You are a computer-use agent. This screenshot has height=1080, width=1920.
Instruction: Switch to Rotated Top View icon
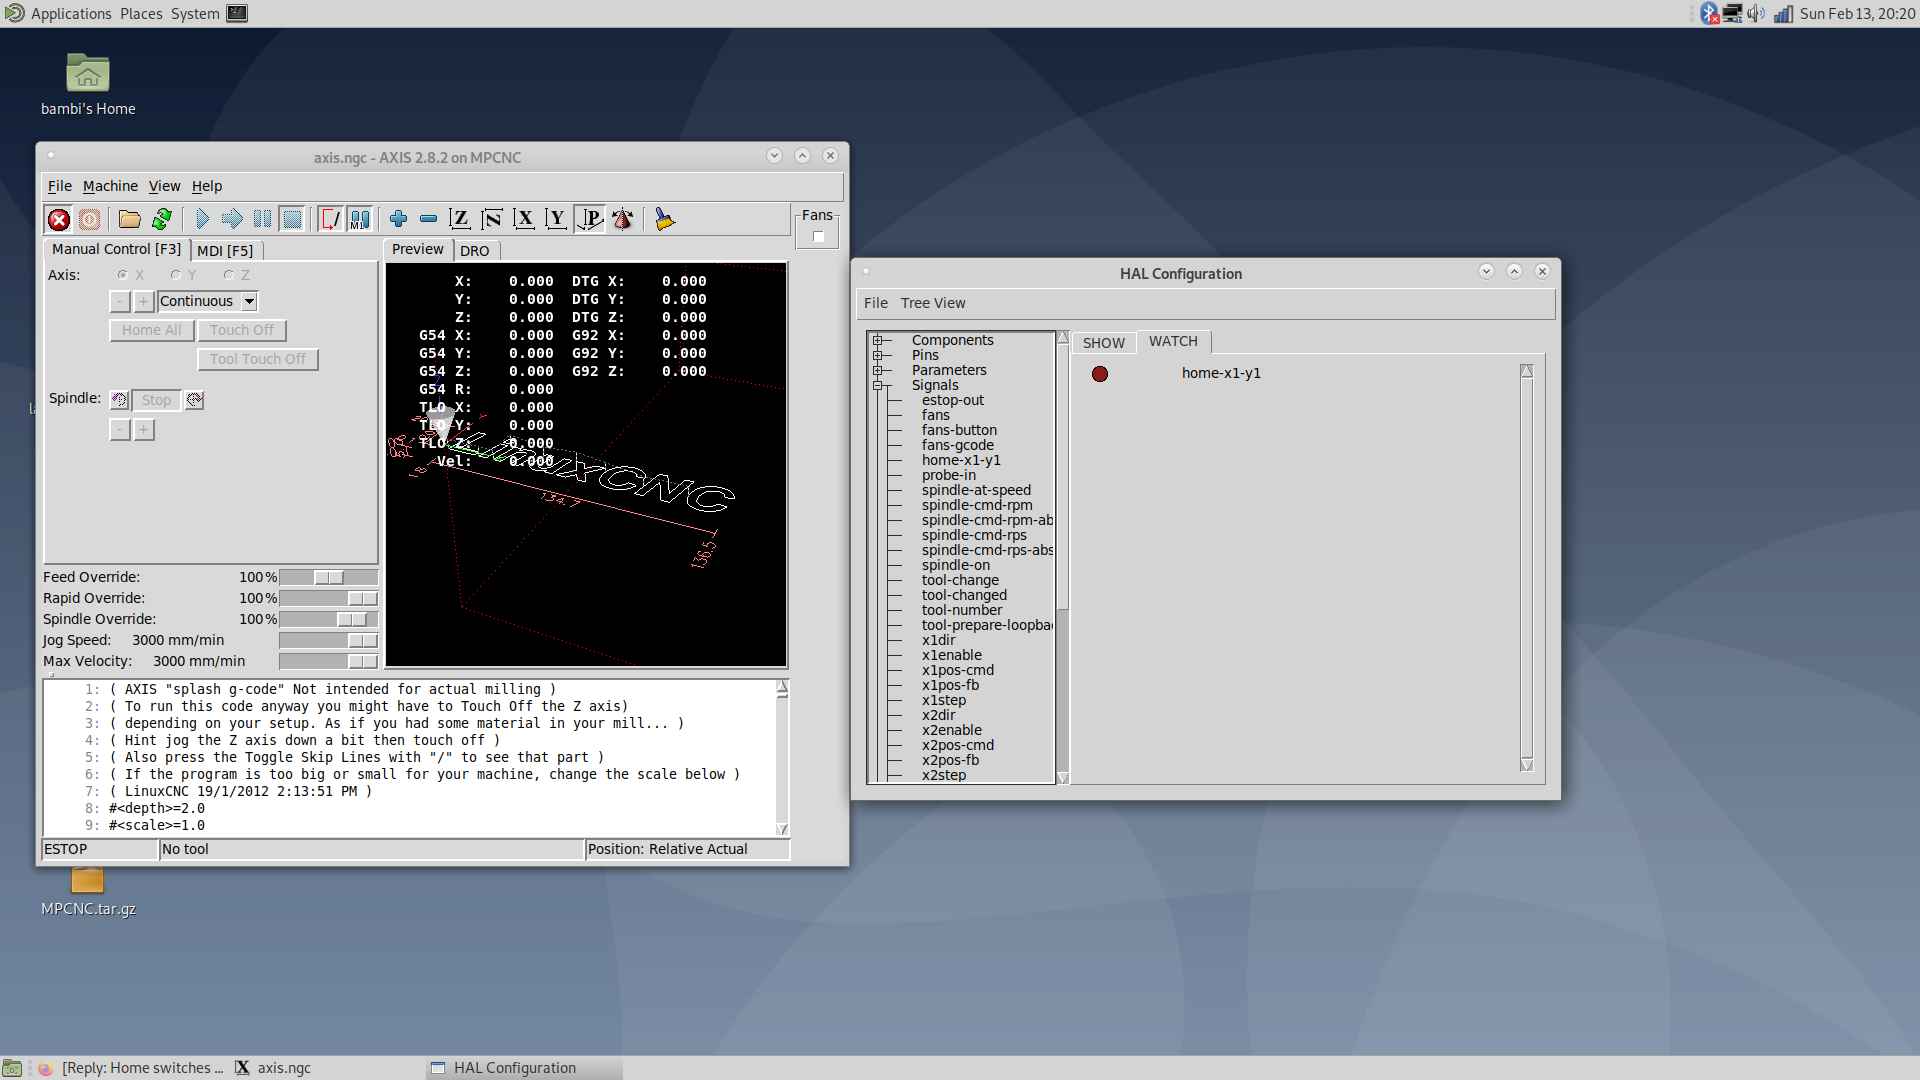491,219
